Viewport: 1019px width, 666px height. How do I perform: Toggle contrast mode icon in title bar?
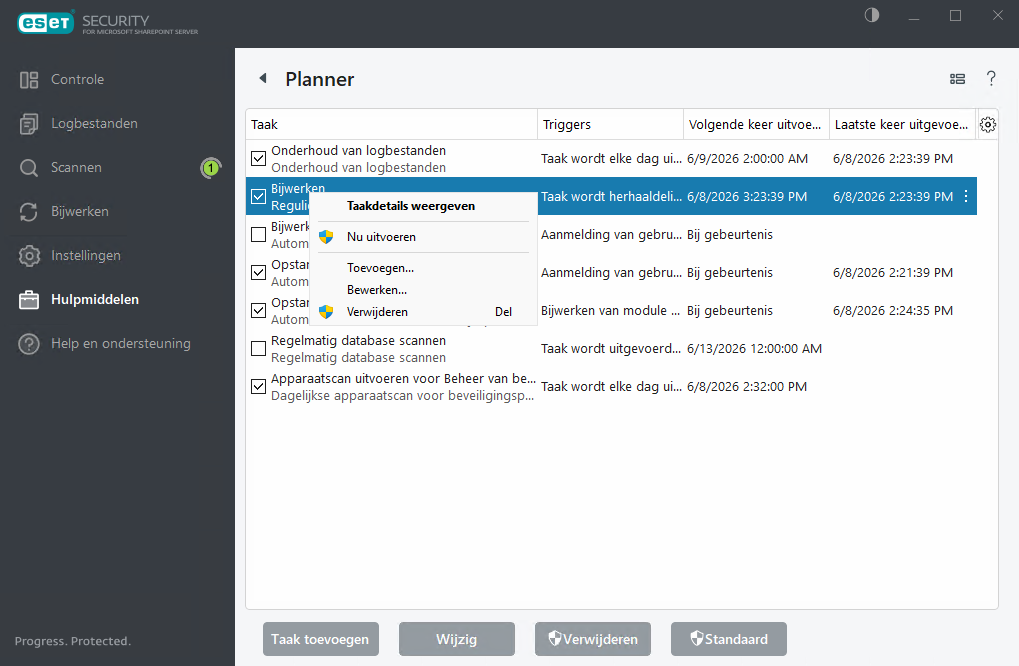[872, 15]
